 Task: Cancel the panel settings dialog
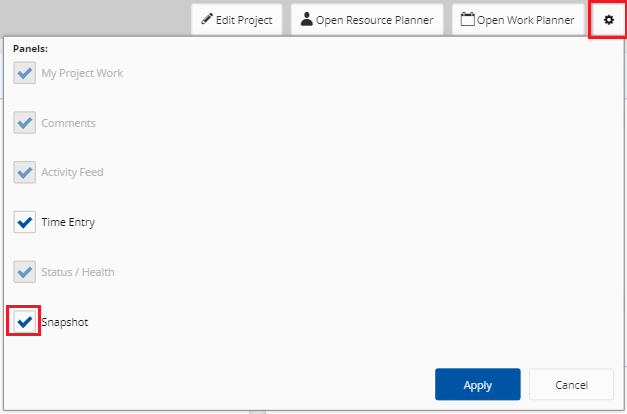click(x=571, y=384)
